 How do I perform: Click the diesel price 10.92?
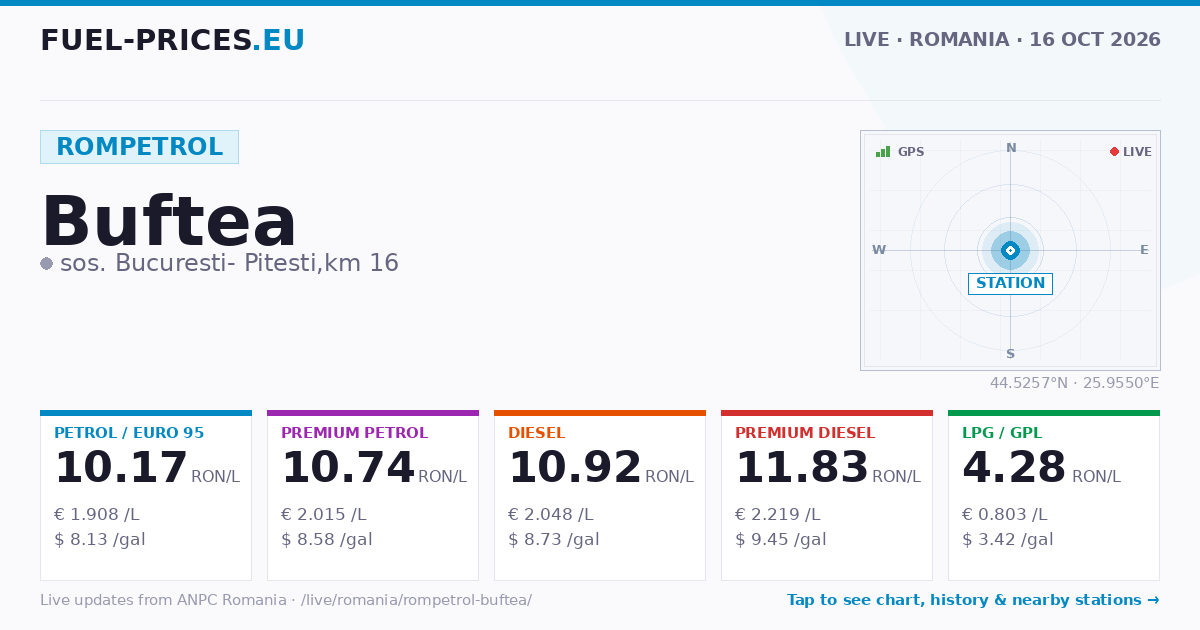[x=575, y=468]
